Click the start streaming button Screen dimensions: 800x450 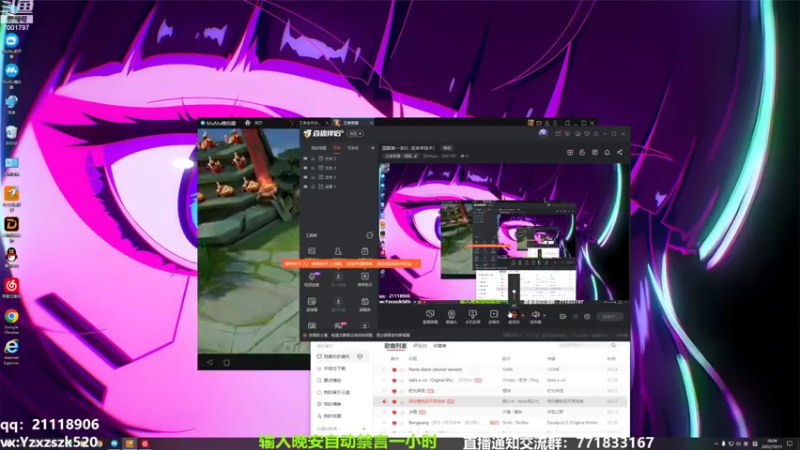[x=610, y=316]
